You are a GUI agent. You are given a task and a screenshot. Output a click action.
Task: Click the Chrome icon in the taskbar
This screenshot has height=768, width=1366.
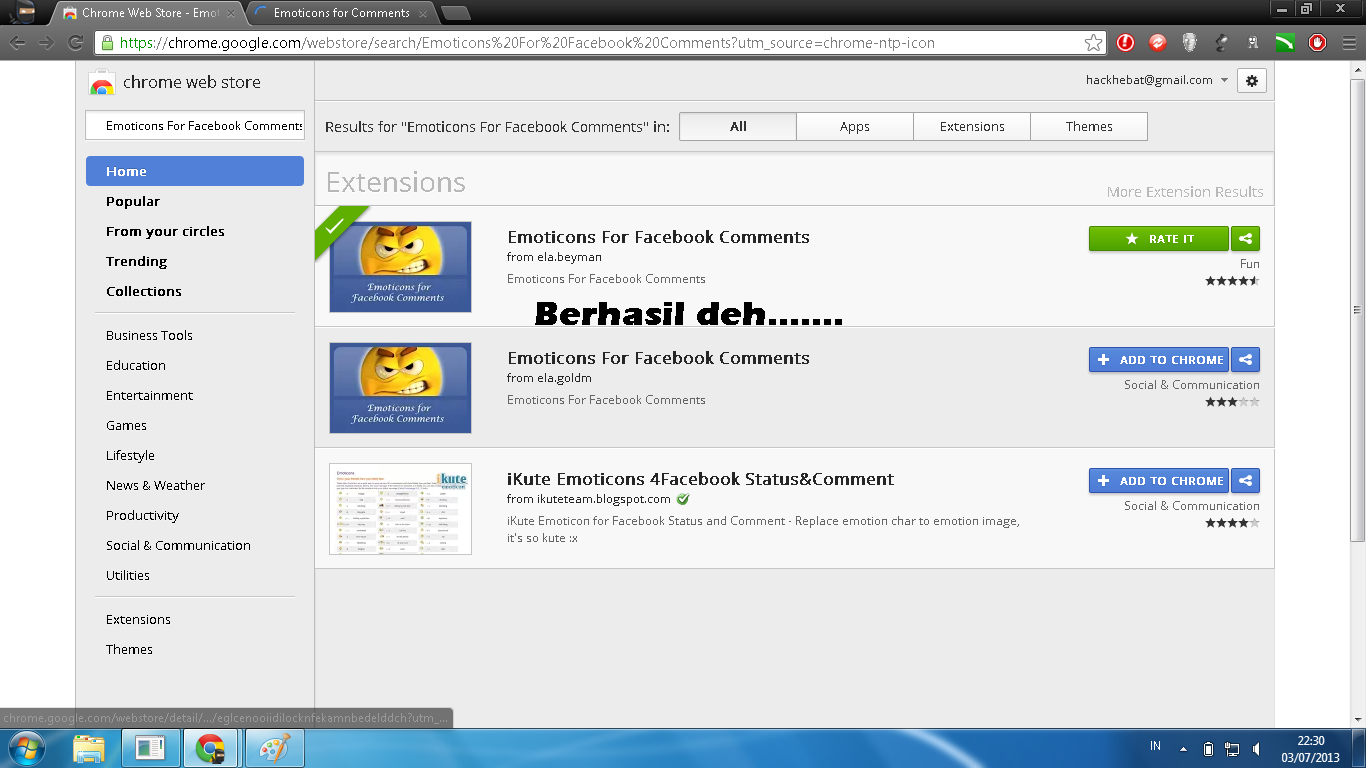[210, 748]
